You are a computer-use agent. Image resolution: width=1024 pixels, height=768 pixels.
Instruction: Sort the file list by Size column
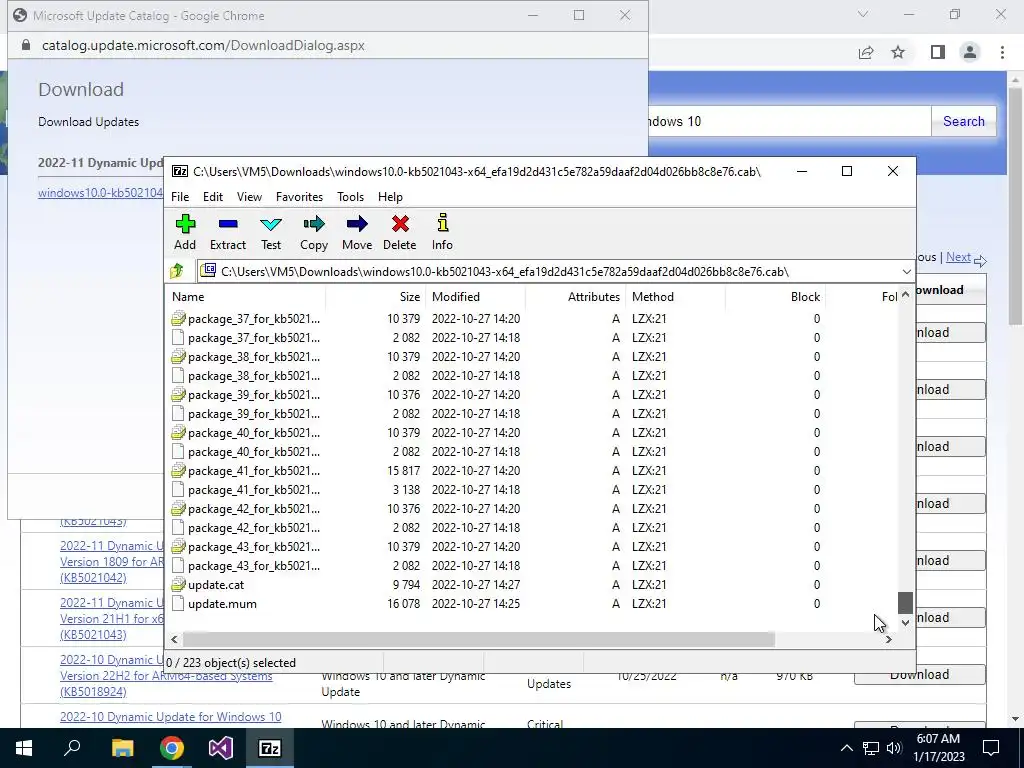[376, 296]
